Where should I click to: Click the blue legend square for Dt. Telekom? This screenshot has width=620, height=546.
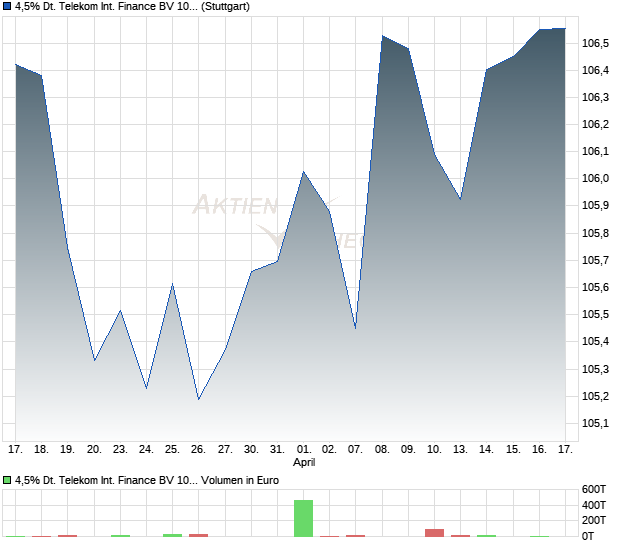[x=7, y=7]
